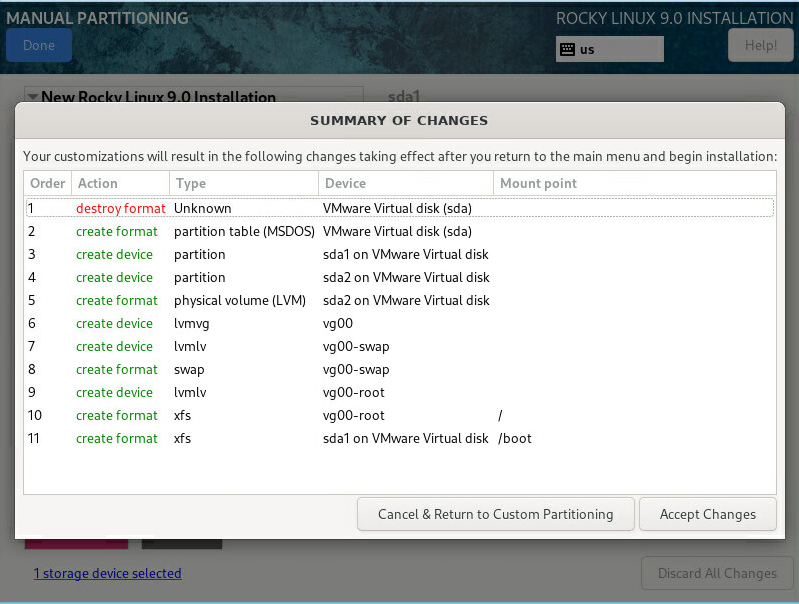Screen dimensions: 799x604
Task: Click 'create format' in row 2
Action: coord(117,231)
